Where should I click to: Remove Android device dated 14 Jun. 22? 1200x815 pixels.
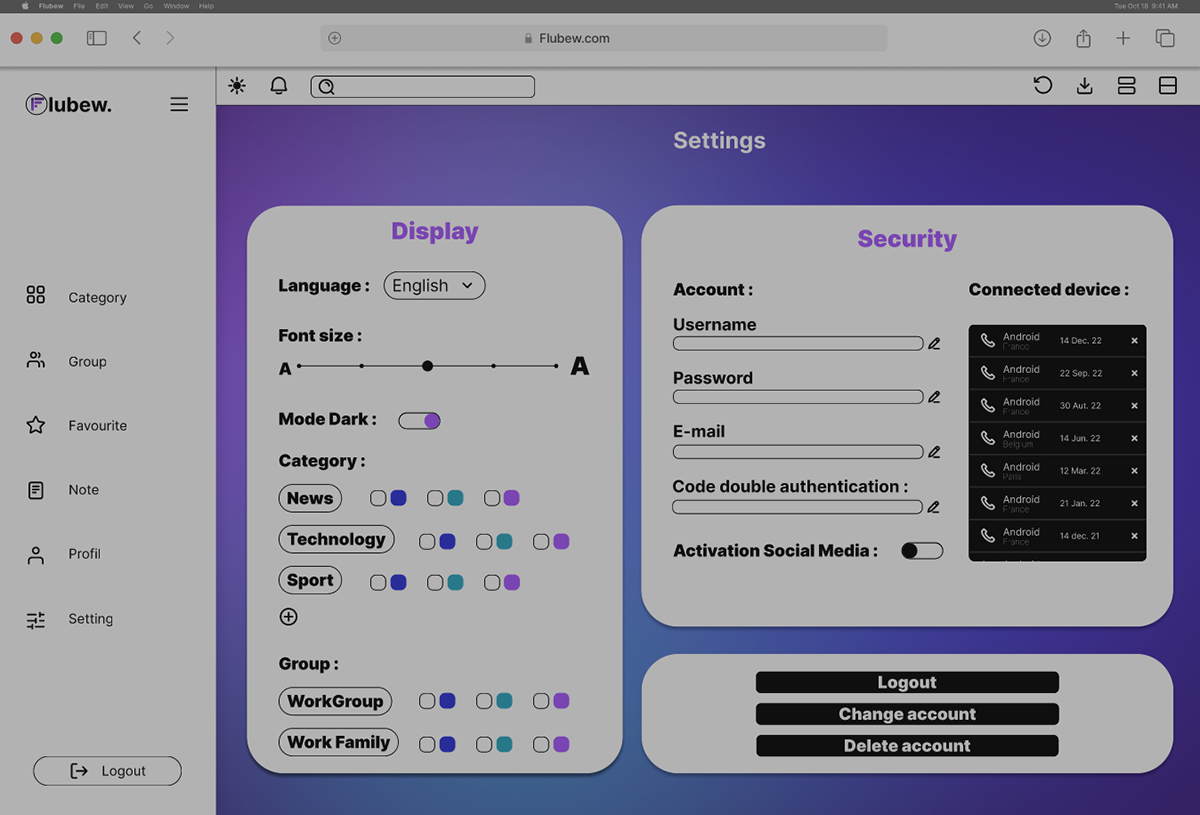tap(1134, 438)
